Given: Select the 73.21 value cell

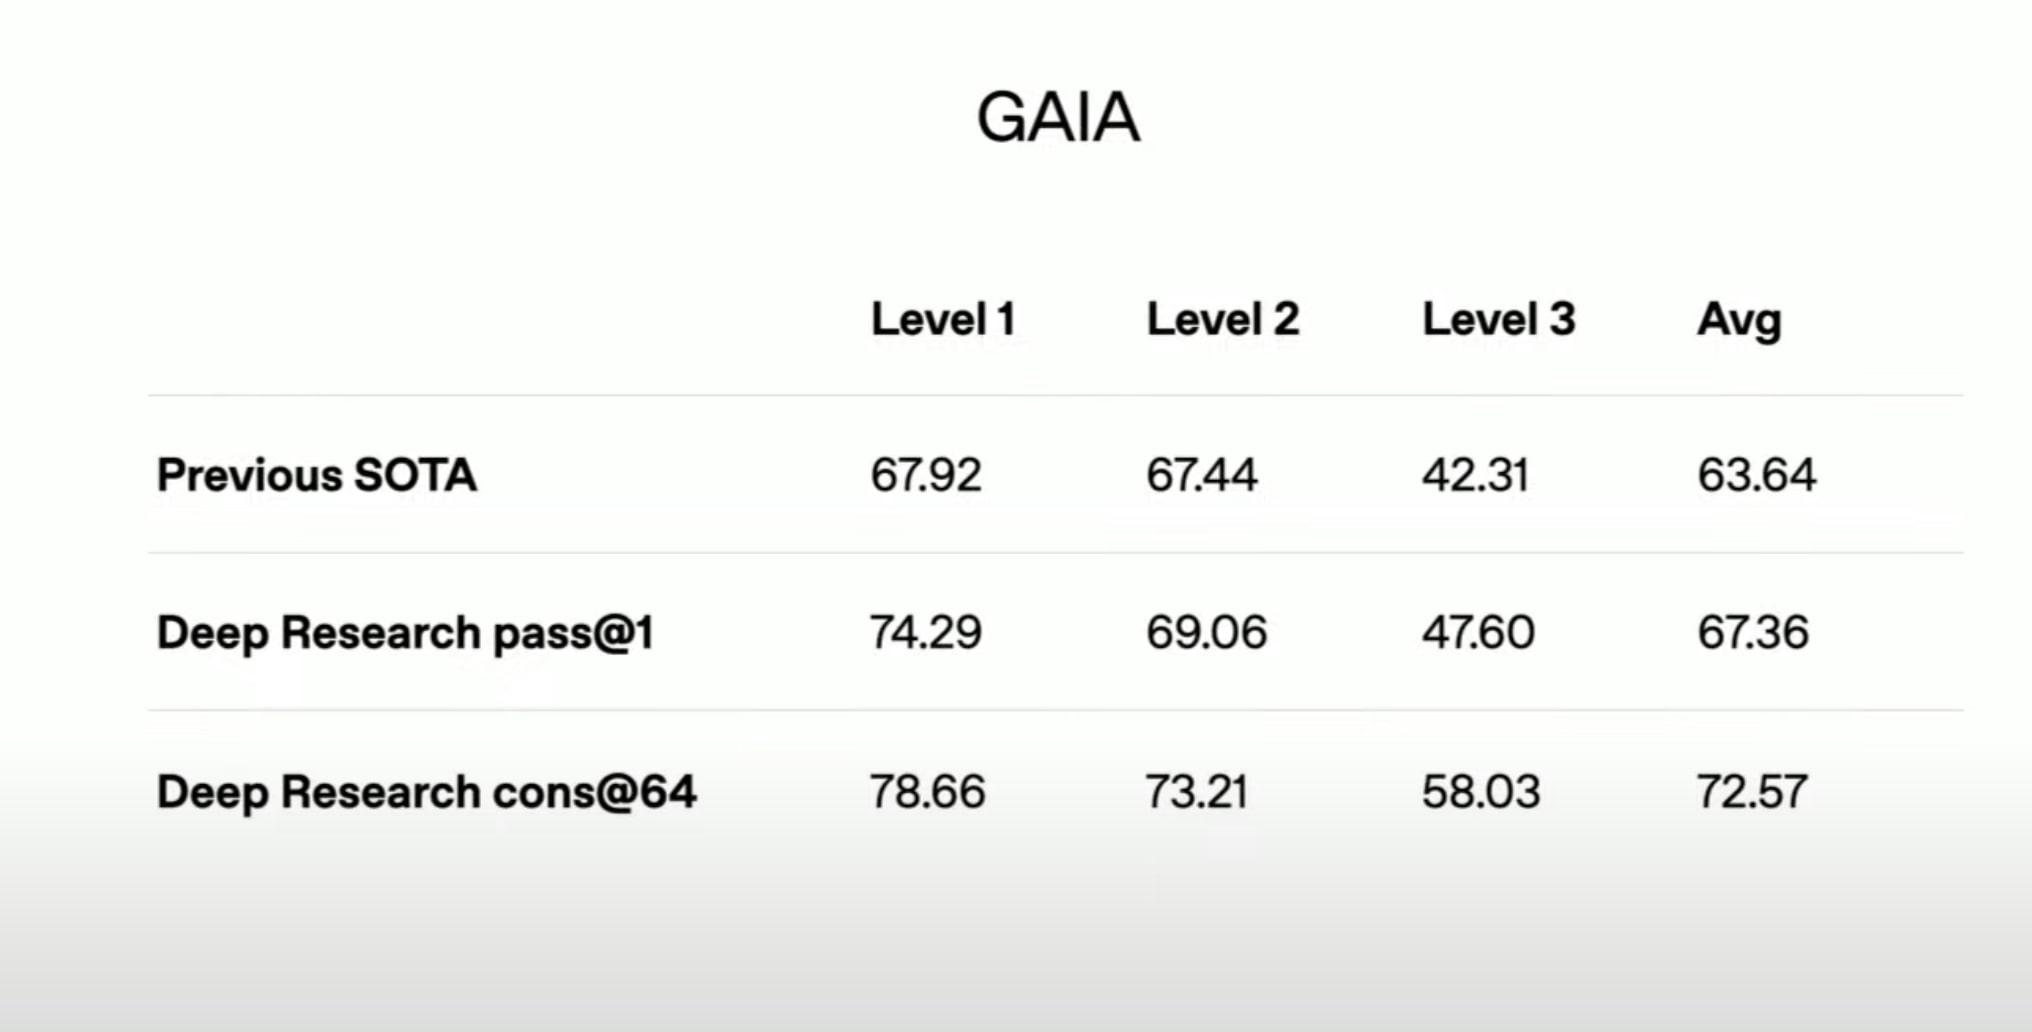Looking at the screenshot, I should click(1196, 792).
